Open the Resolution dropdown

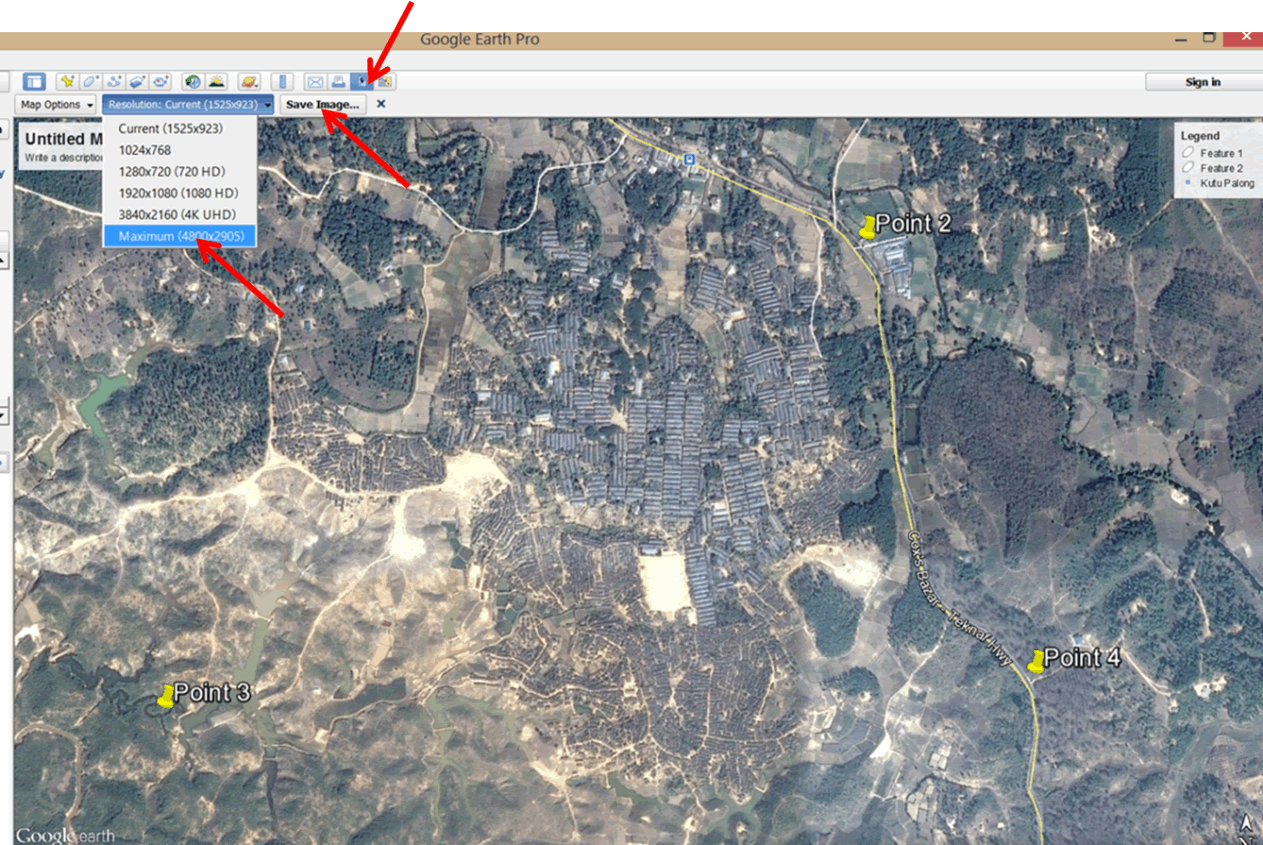[188, 104]
